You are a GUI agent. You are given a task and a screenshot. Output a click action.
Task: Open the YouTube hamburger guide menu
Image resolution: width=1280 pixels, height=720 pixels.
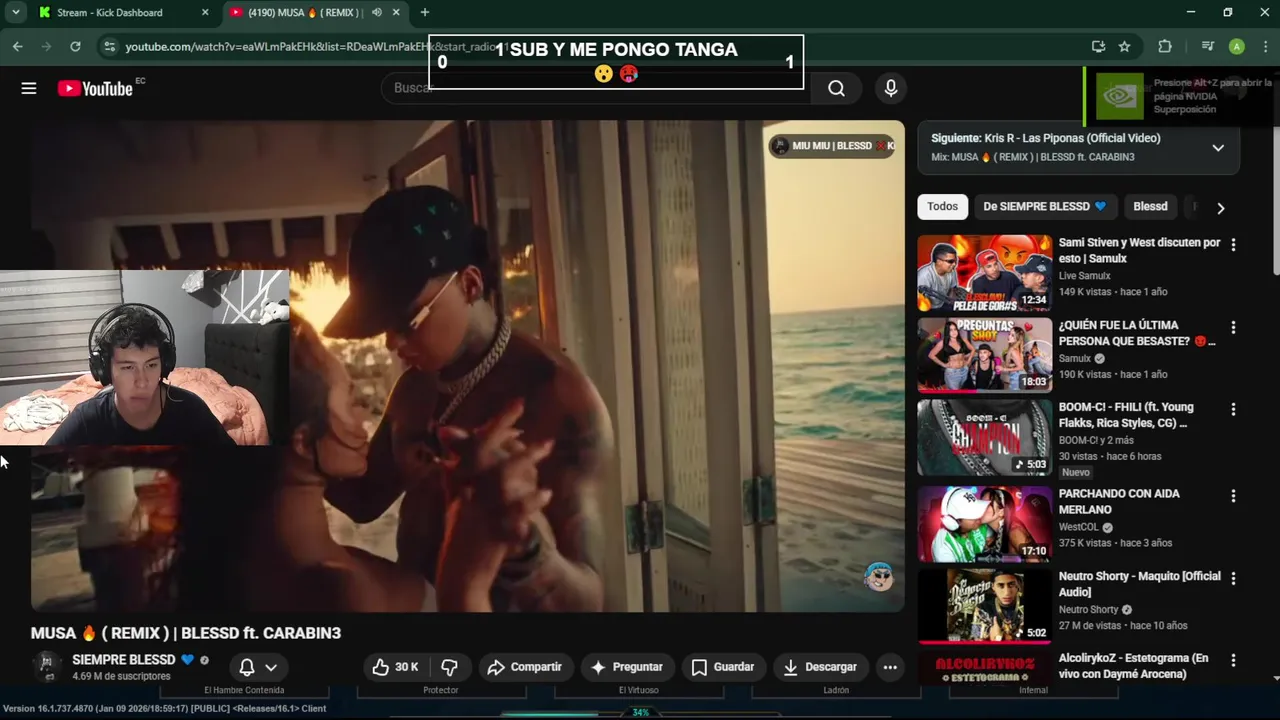click(x=29, y=88)
